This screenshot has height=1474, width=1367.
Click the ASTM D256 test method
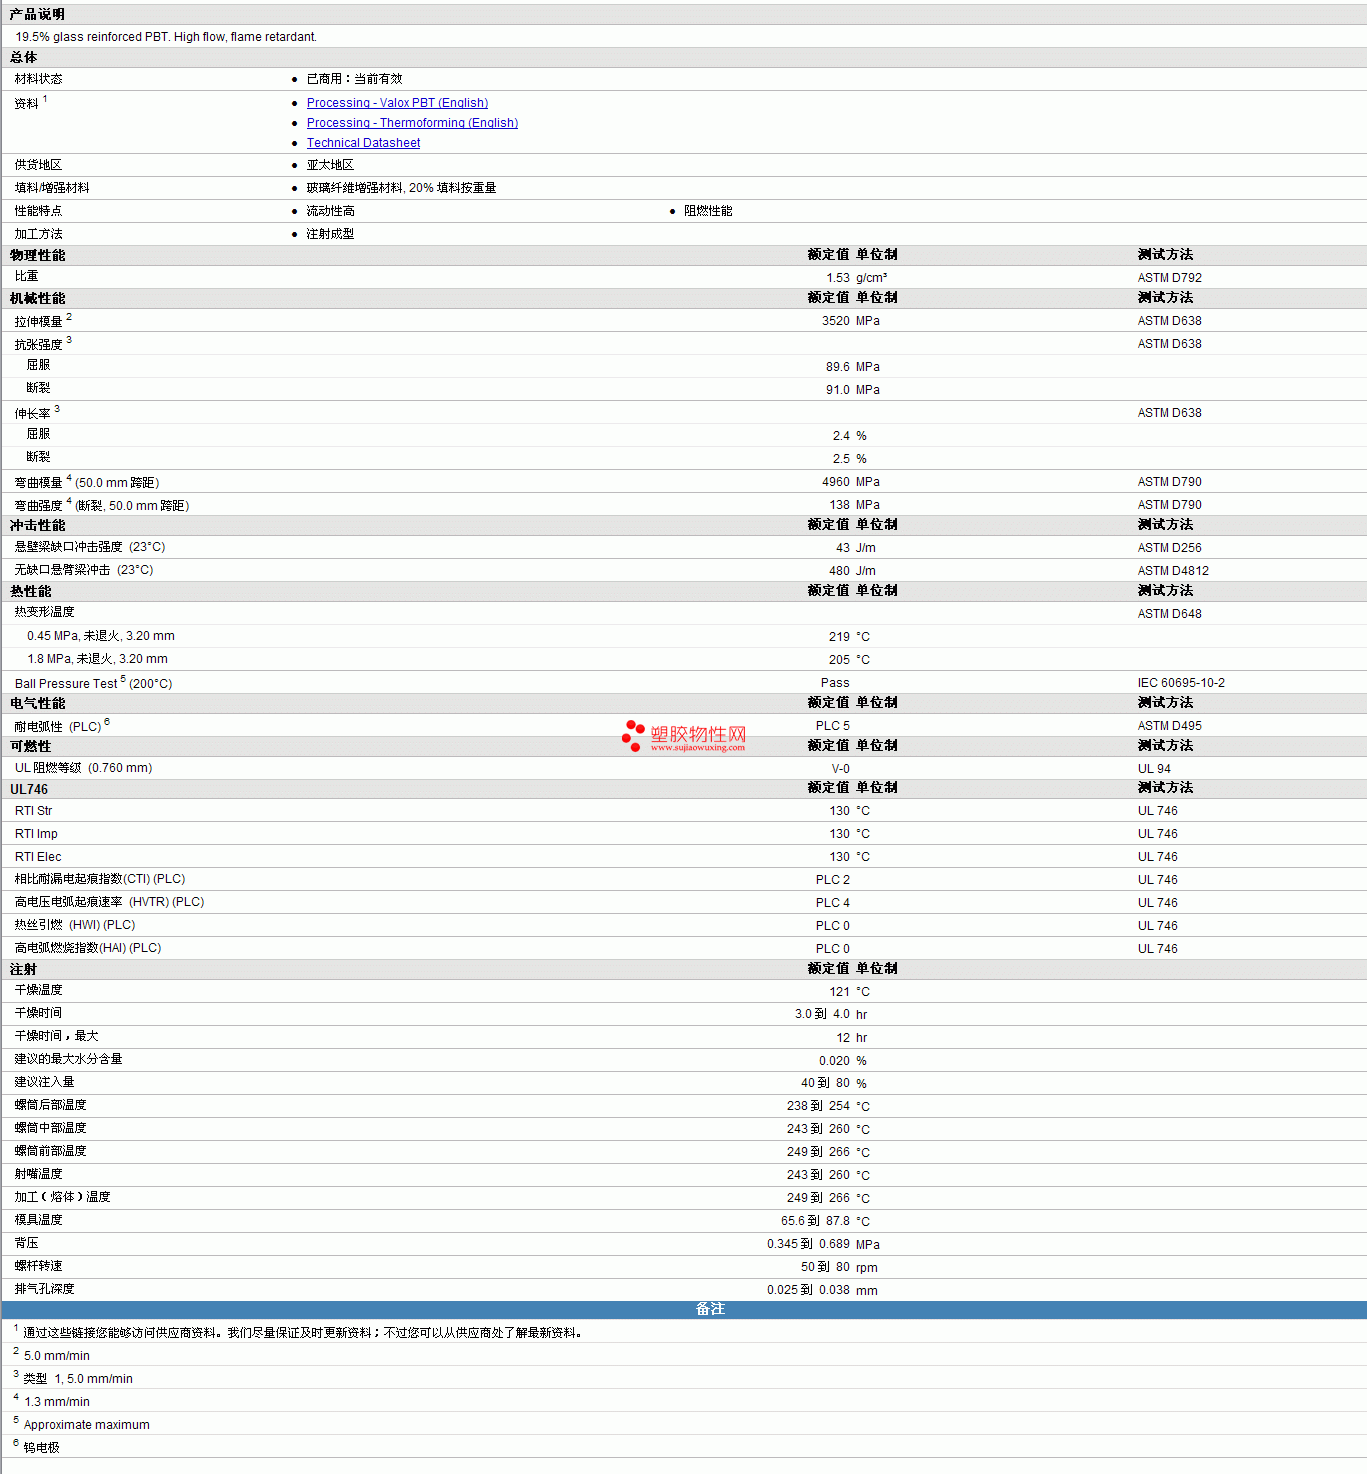tap(1170, 548)
